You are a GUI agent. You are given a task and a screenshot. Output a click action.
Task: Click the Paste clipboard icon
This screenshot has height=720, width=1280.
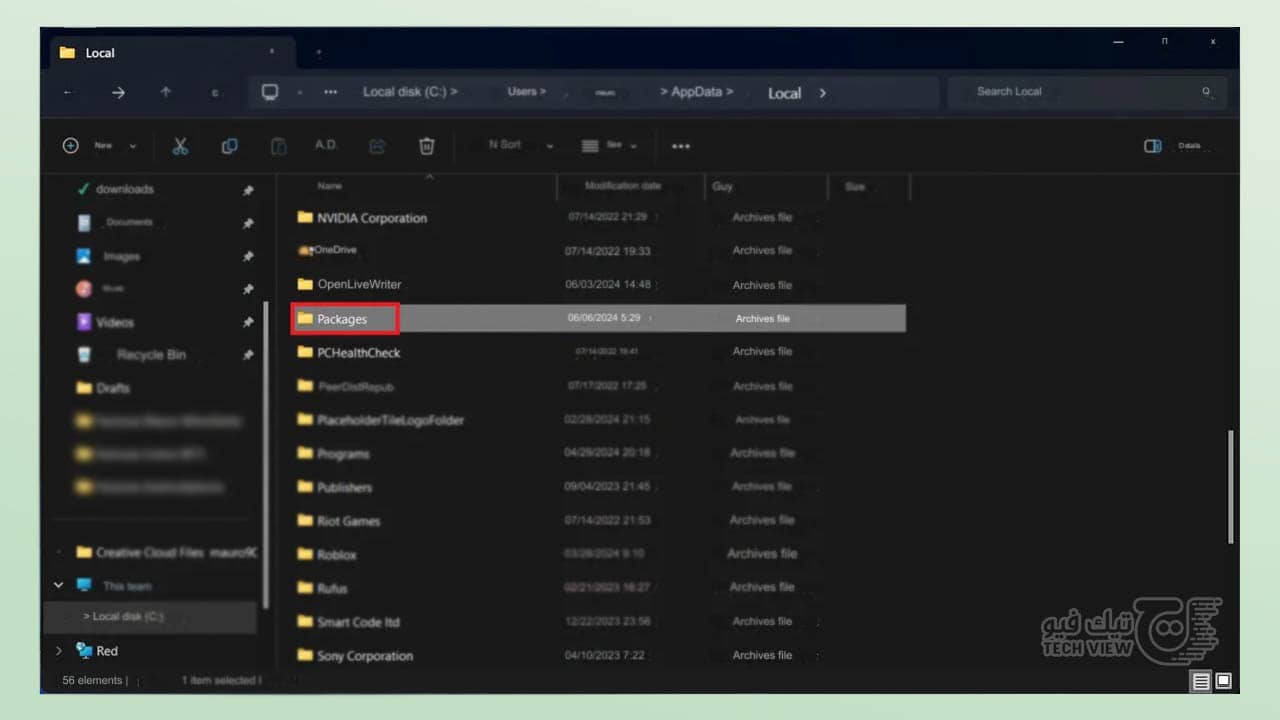tap(278, 146)
